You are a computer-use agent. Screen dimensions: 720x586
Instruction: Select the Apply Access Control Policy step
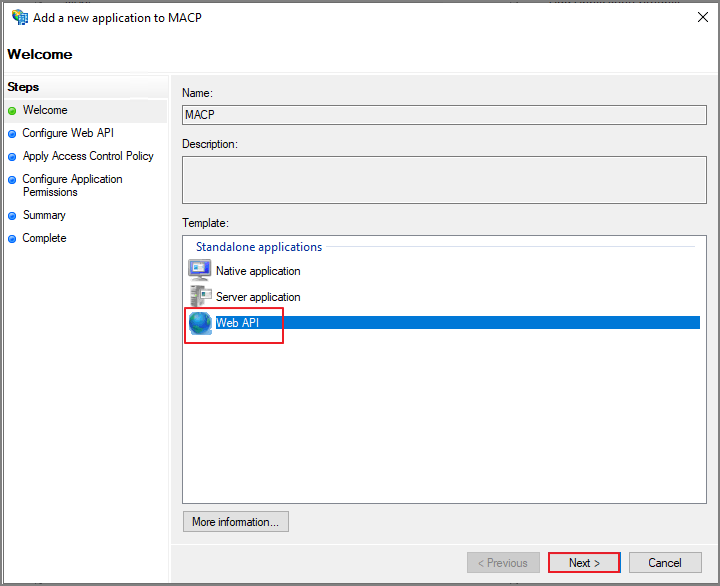point(88,156)
